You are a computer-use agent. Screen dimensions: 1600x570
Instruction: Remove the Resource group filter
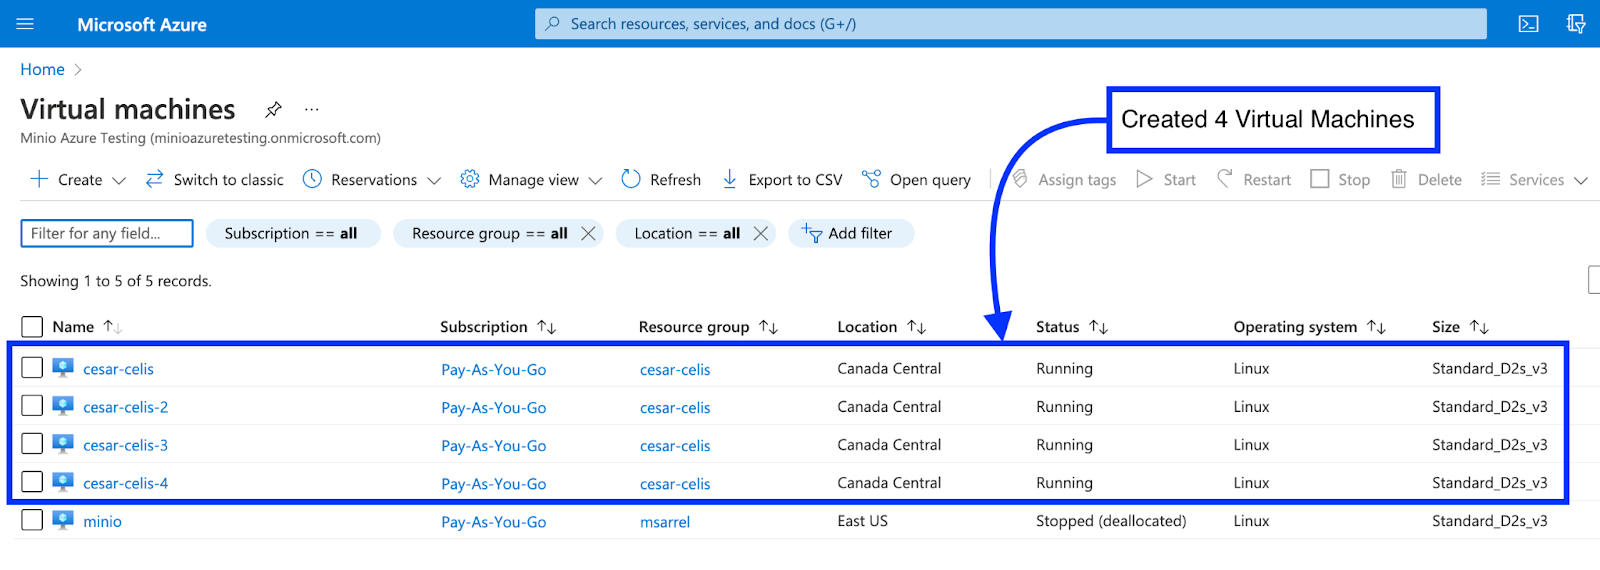(x=588, y=233)
